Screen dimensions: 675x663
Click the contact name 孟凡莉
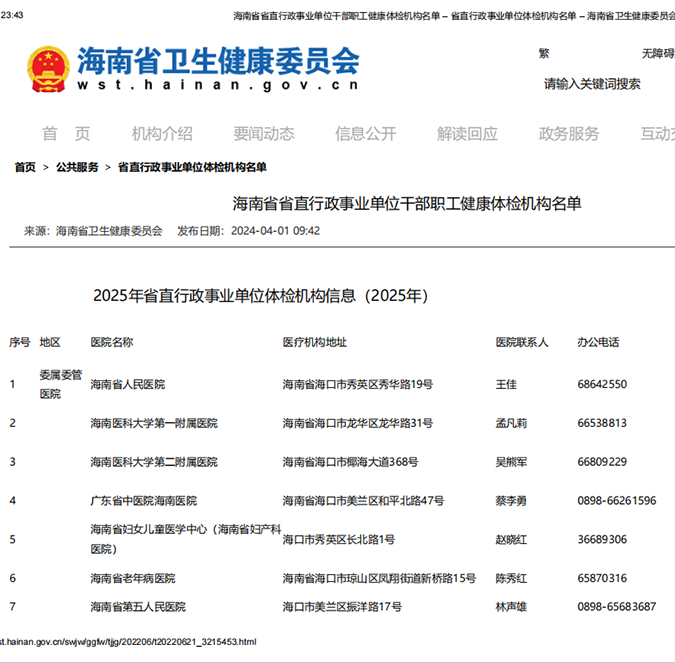coord(511,423)
